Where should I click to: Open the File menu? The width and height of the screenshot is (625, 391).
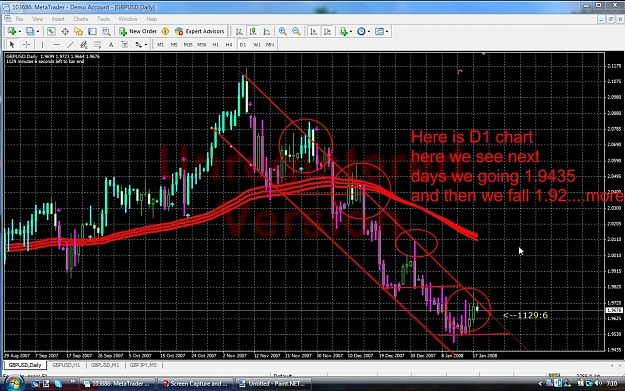(19, 19)
